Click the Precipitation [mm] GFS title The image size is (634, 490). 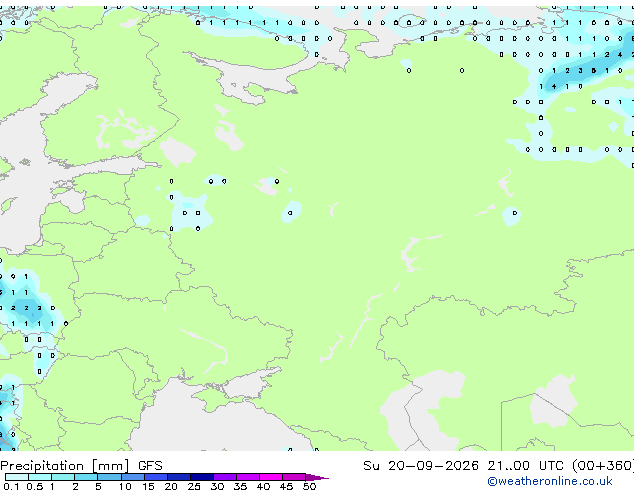[x=81, y=466]
